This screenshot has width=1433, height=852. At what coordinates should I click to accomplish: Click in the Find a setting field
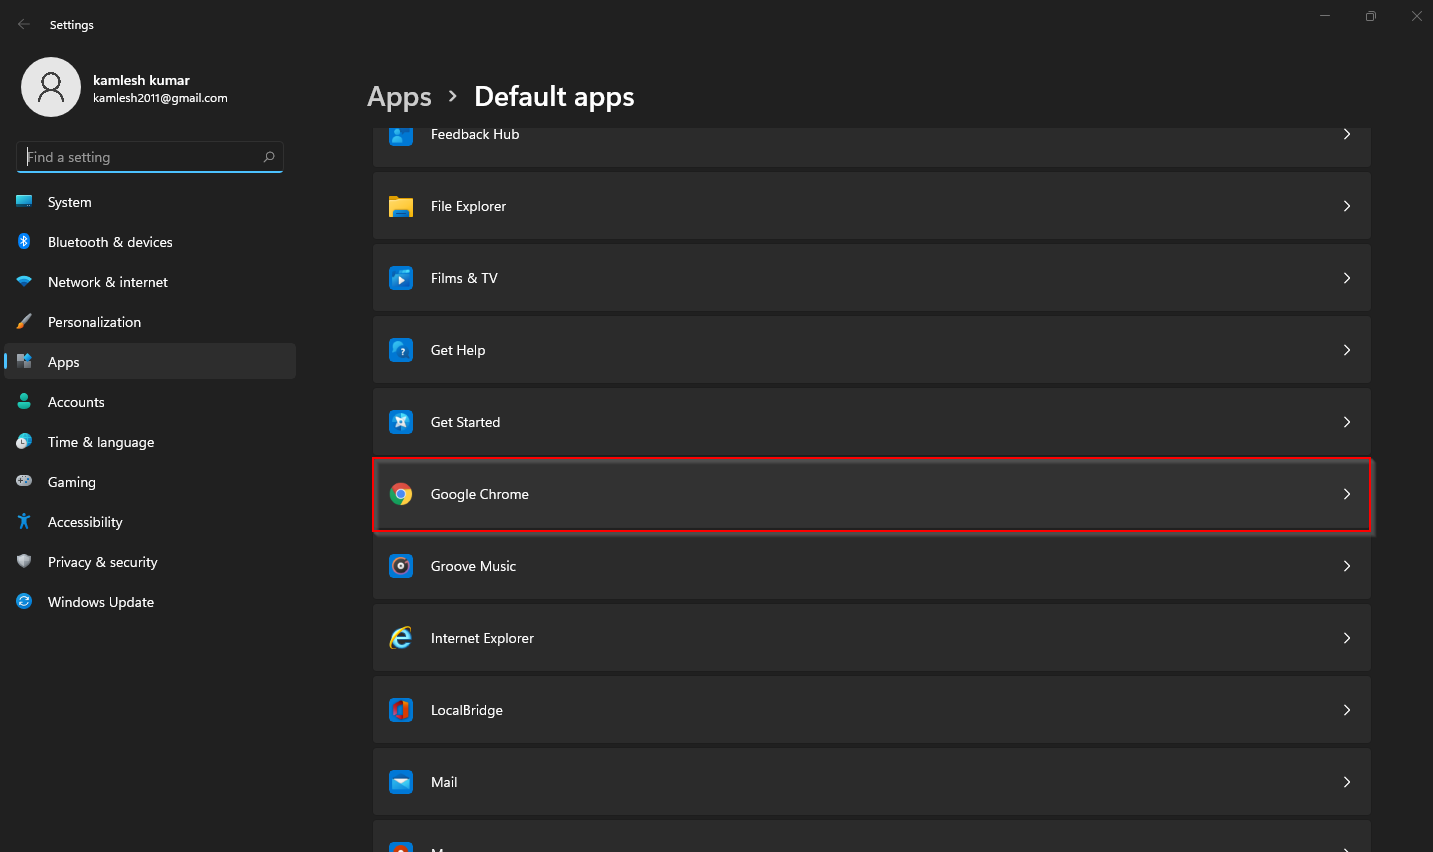150,157
